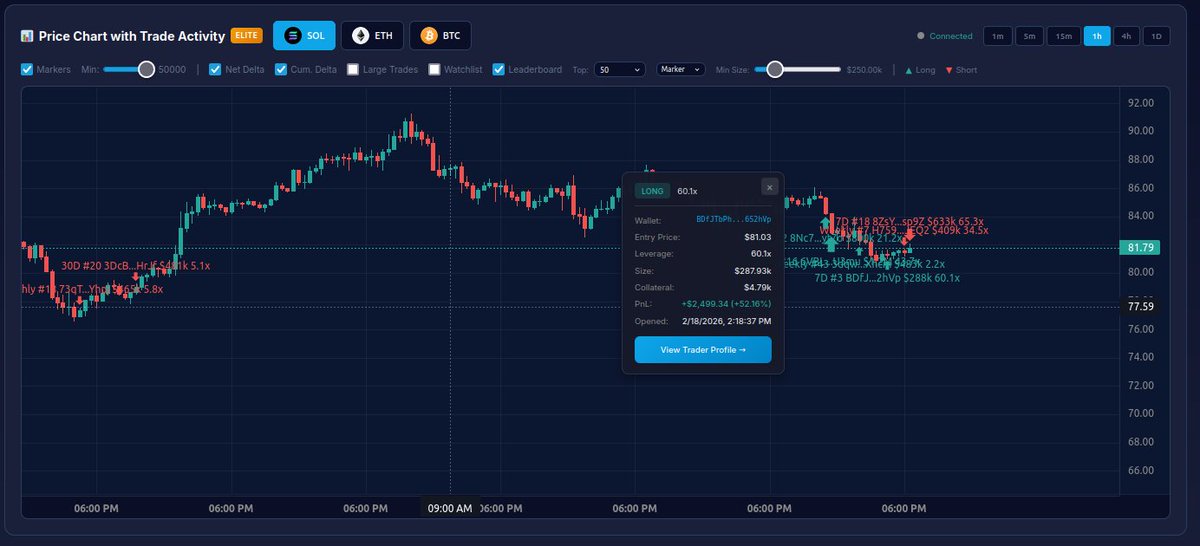Select the SOL asset button
1200x546 pixels.
(304, 36)
